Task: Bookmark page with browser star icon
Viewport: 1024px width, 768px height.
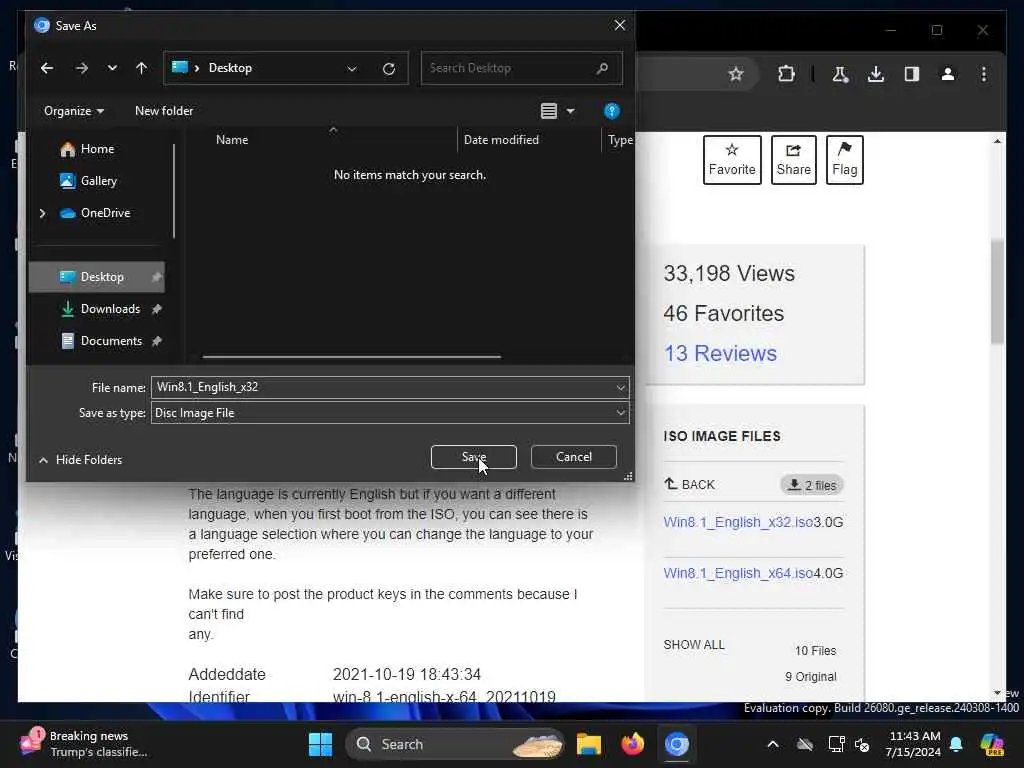Action: pos(736,74)
